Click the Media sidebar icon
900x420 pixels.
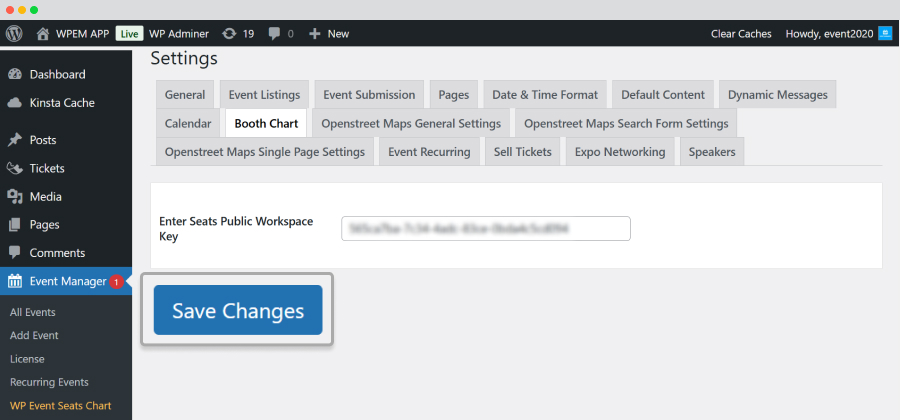click(15, 197)
